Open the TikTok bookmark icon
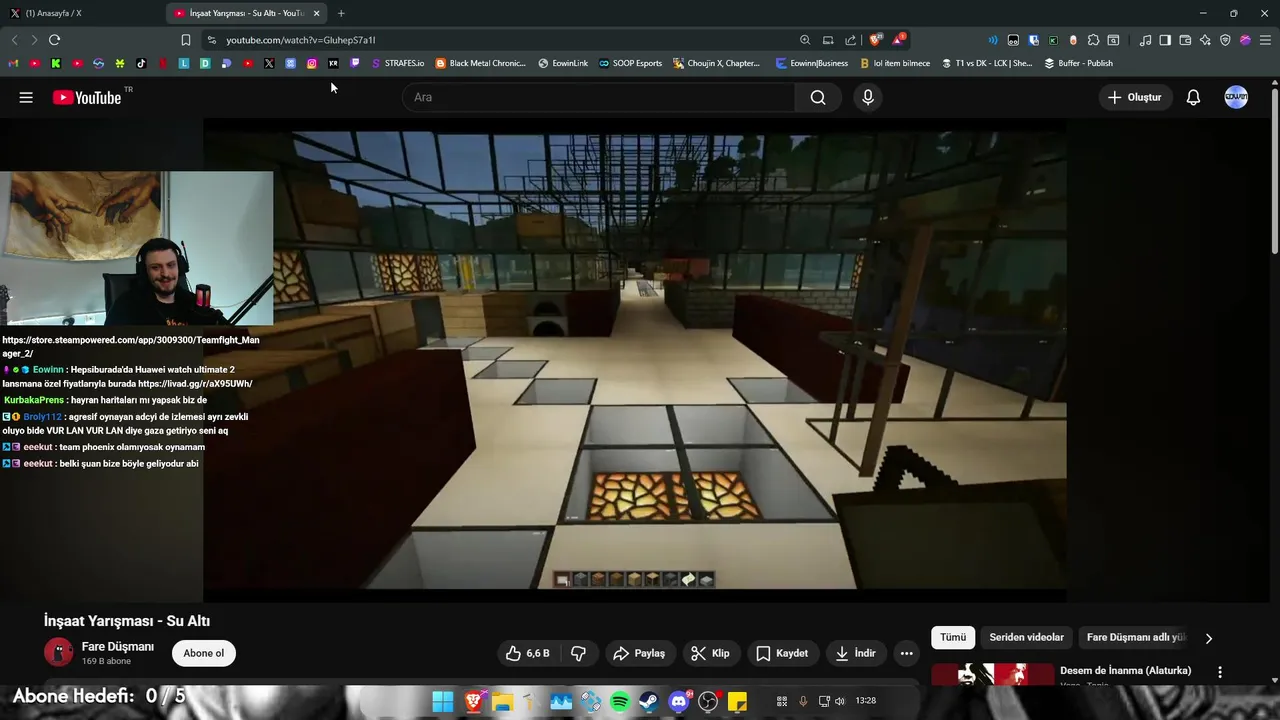This screenshot has width=1280, height=720. 141,63
